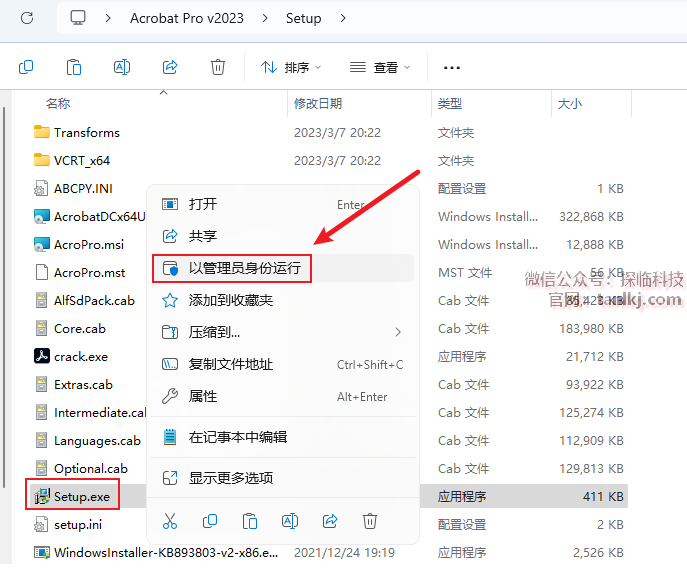Viewport: 687px width, 570px height.
Task: Click the refresh icon in address bar
Action: click(x=27, y=18)
